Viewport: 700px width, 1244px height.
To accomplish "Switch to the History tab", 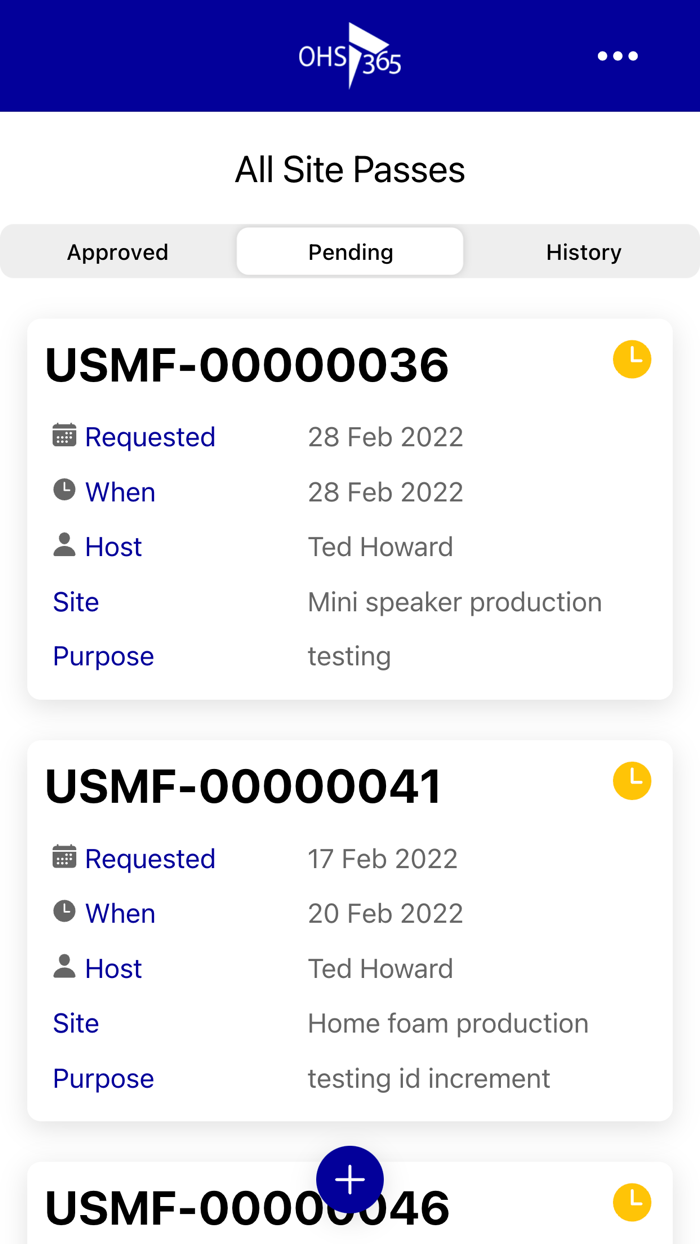I will coord(583,252).
